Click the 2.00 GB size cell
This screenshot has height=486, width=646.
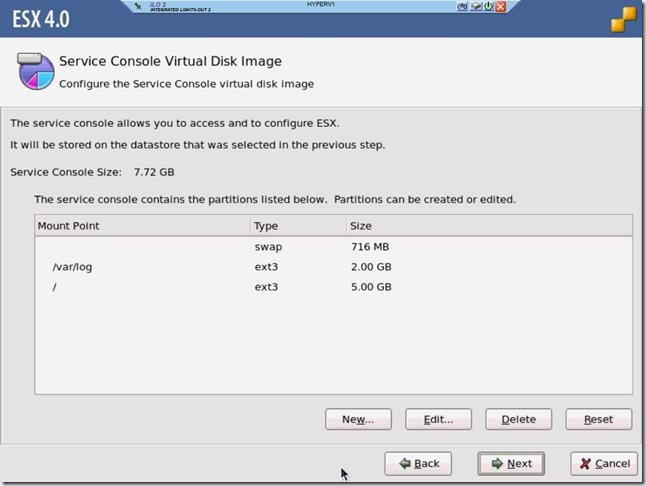(x=371, y=267)
